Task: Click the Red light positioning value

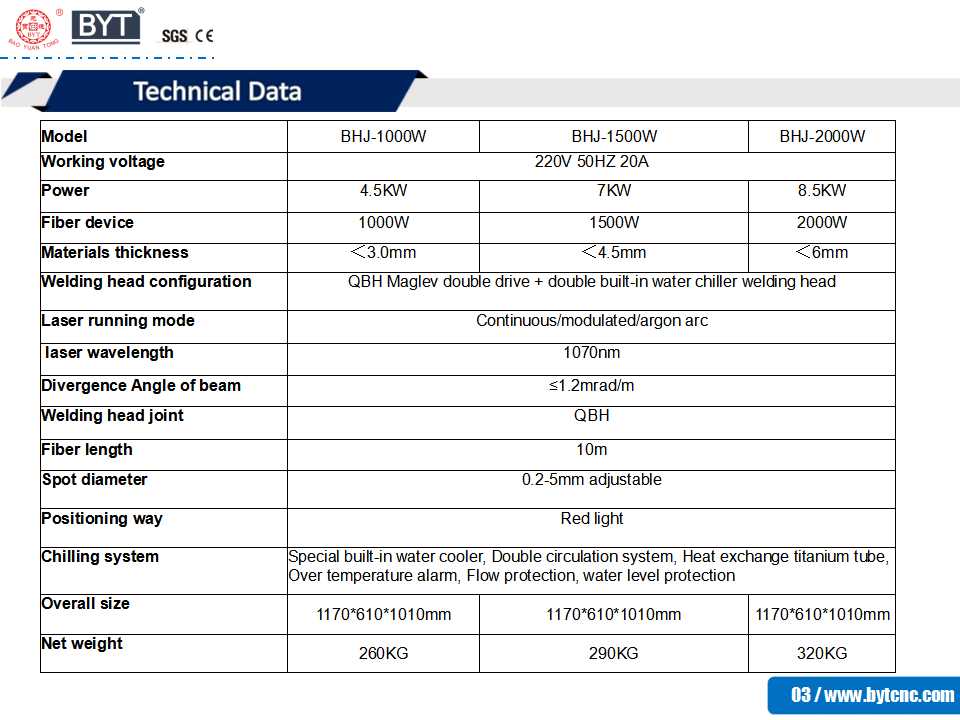Action: tap(591, 519)
